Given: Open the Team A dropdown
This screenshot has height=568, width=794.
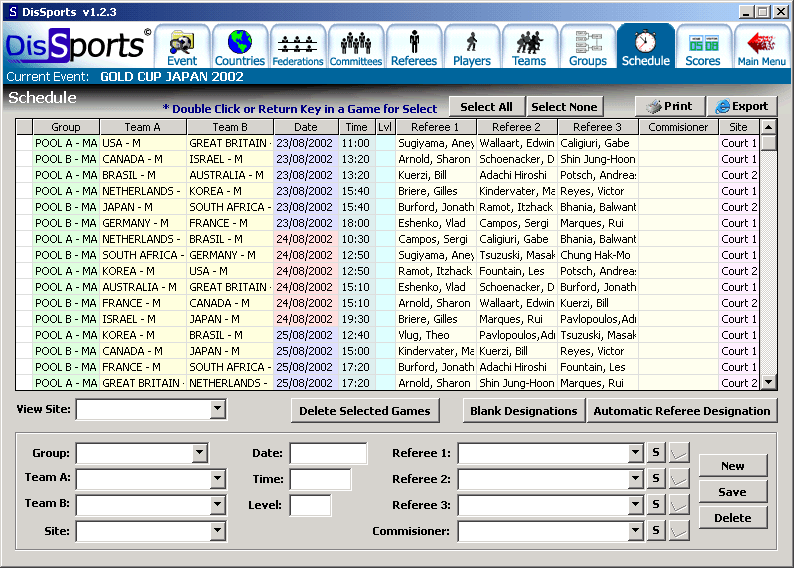Looking at the screenshot, I should pos(218,478).
